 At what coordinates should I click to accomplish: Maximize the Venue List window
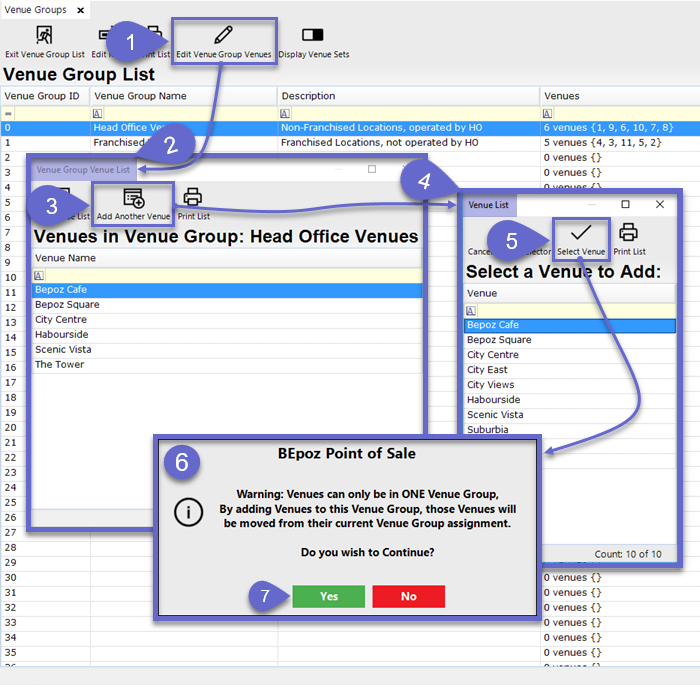point(625,204)
